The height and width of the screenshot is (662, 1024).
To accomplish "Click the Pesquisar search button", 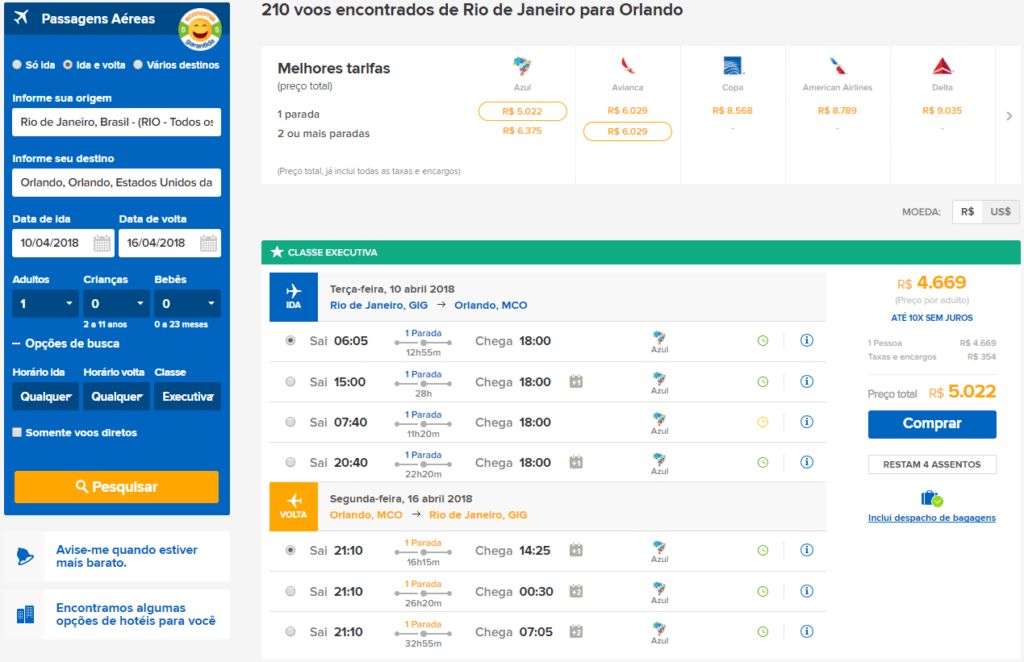I will [x=116, y=487].
